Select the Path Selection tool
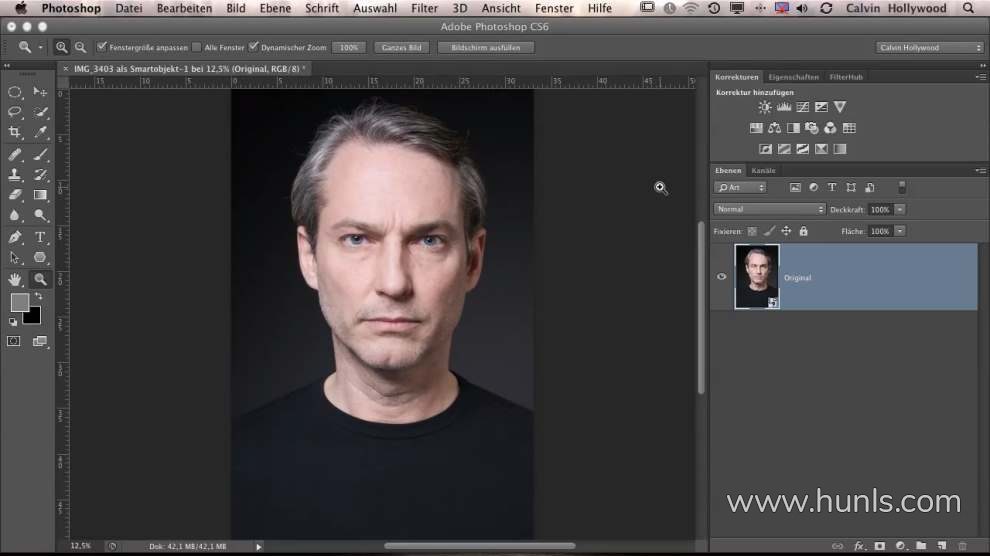990x556 pixels. click(x=15, y=257)
